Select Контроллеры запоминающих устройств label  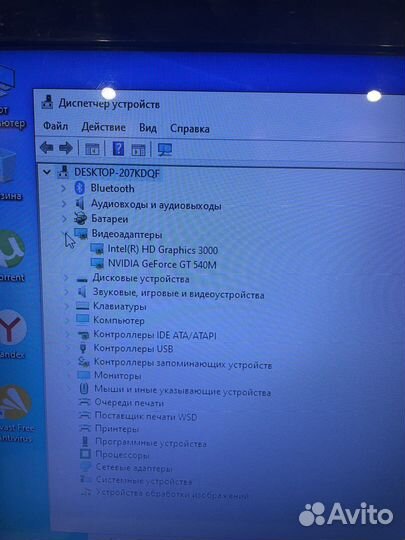[183, 363]
